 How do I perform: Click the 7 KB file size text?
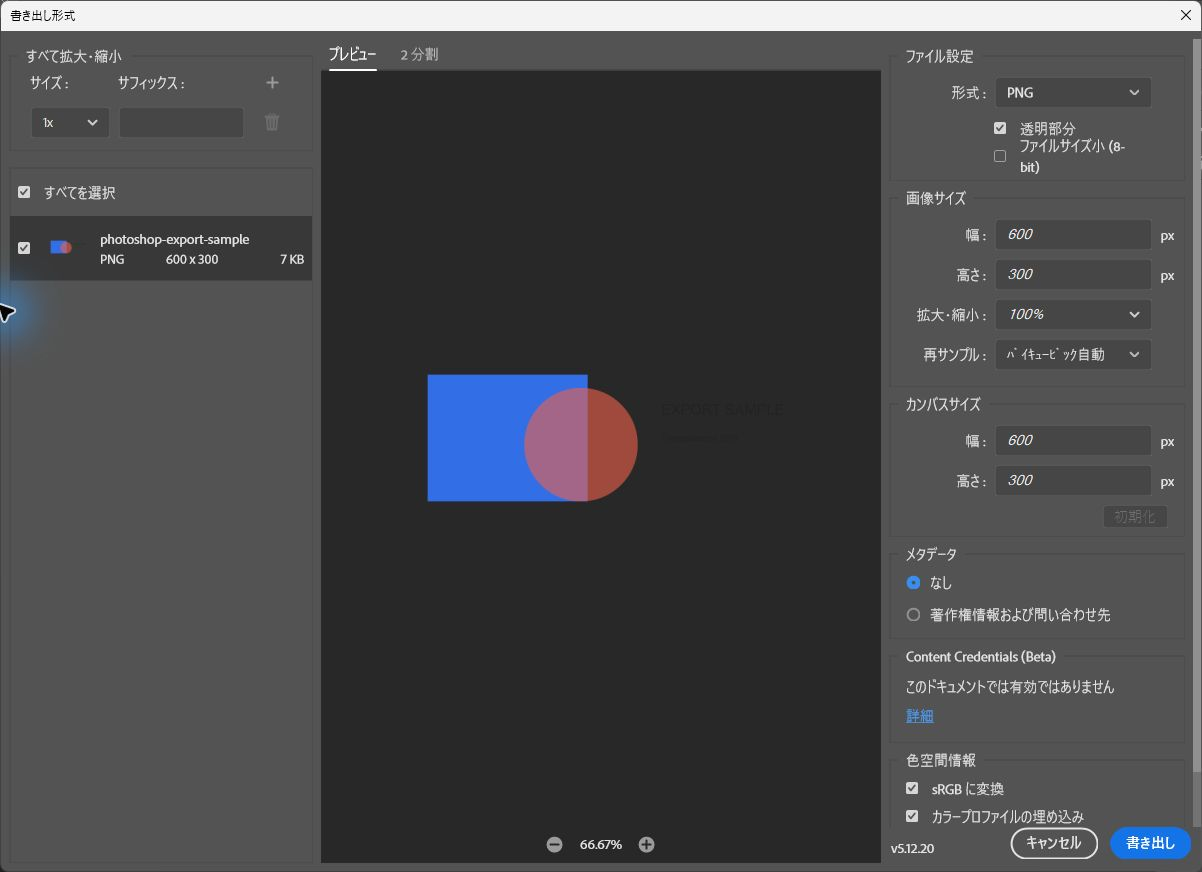[292, 259]
